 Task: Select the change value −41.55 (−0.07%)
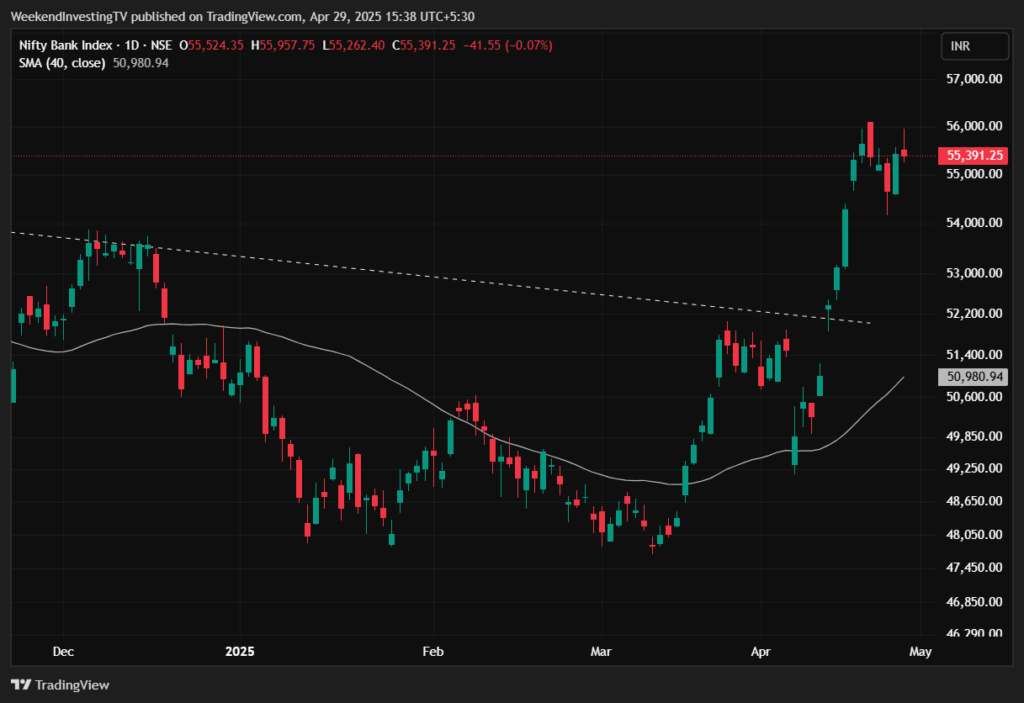(x=507, y=46)
